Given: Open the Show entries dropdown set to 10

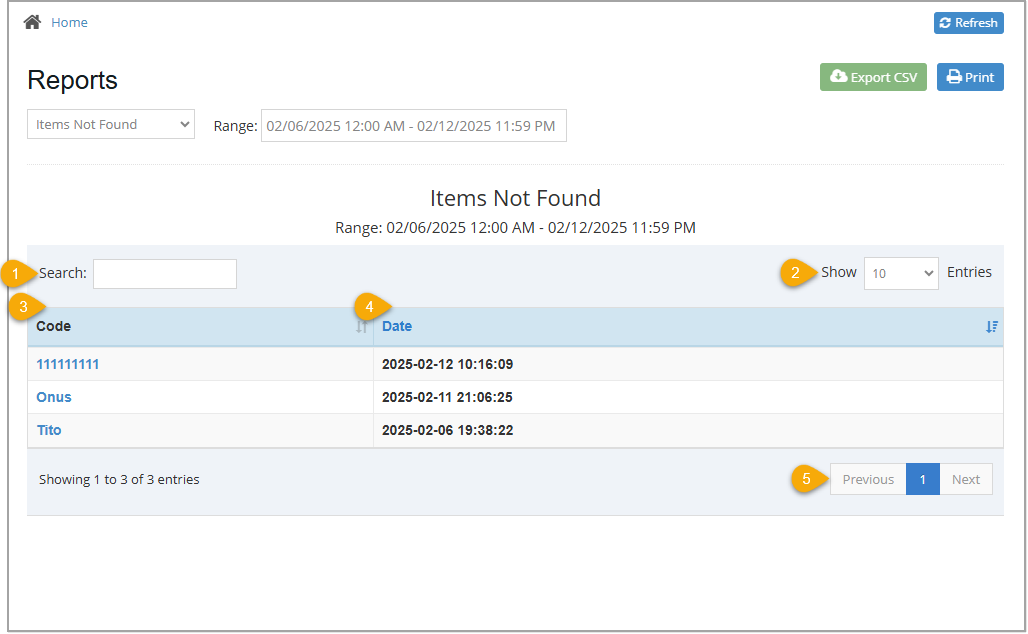Looking at the screenshot, I should coord(900,273).
